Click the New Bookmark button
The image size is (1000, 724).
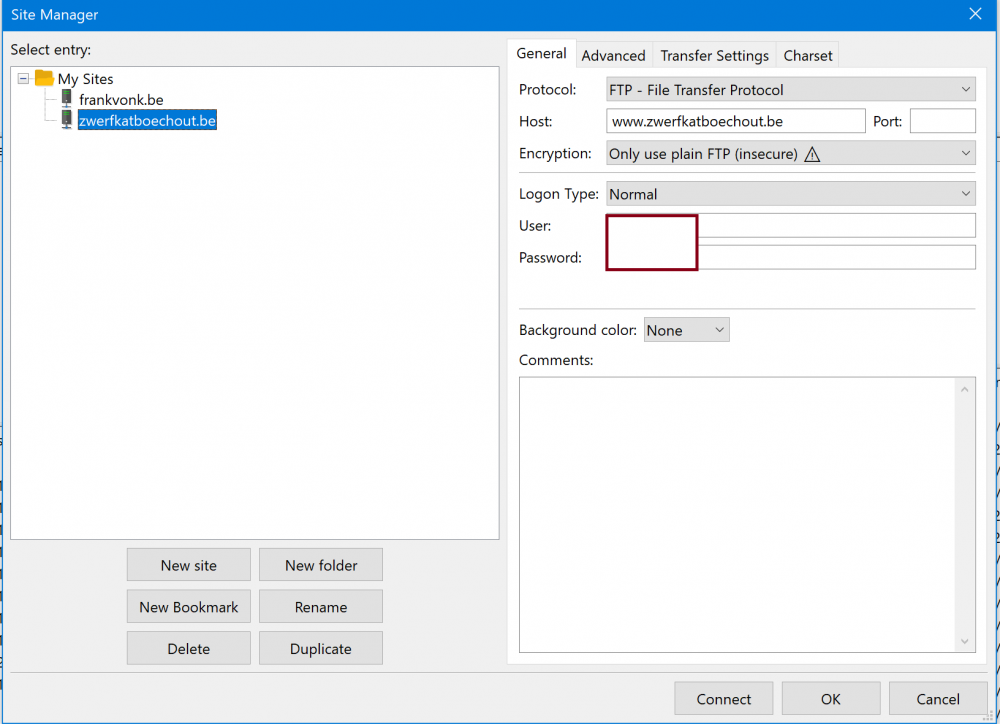189,607
